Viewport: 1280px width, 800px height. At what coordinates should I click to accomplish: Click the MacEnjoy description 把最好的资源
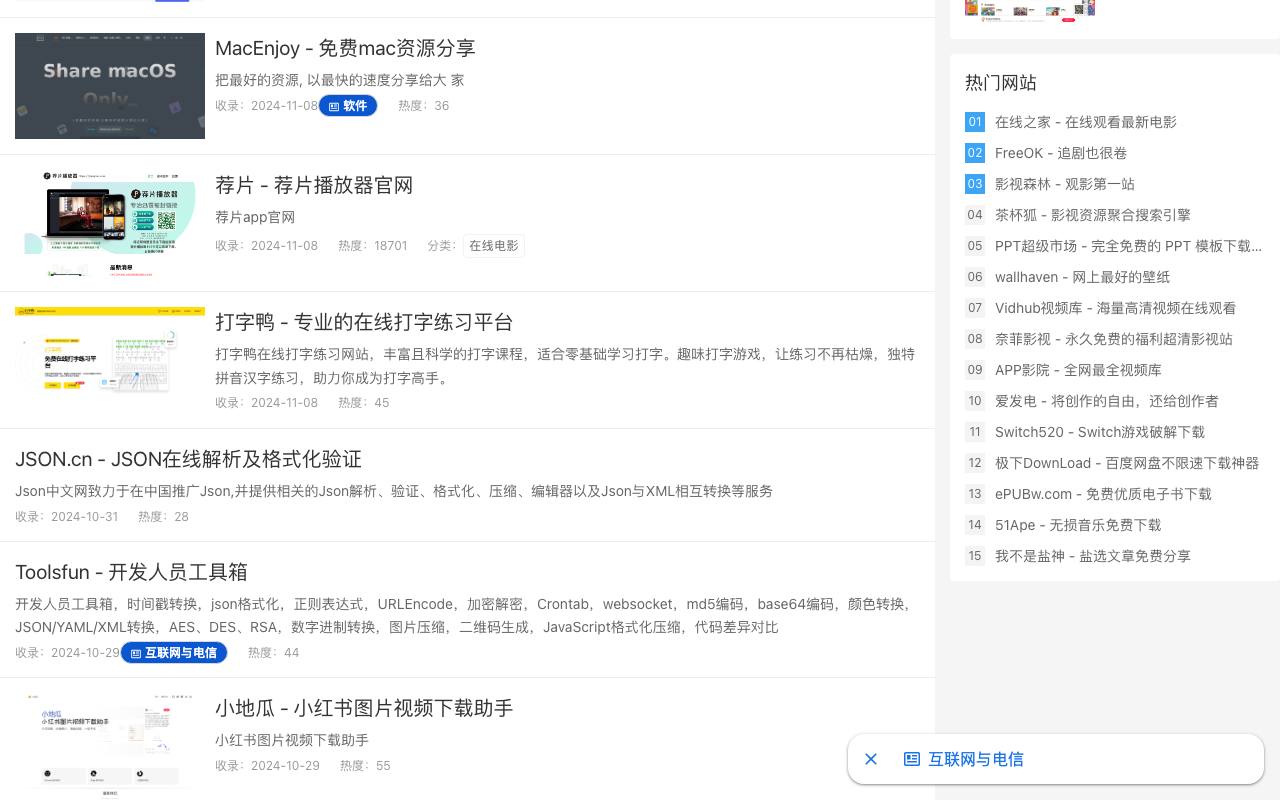(339, 80)
